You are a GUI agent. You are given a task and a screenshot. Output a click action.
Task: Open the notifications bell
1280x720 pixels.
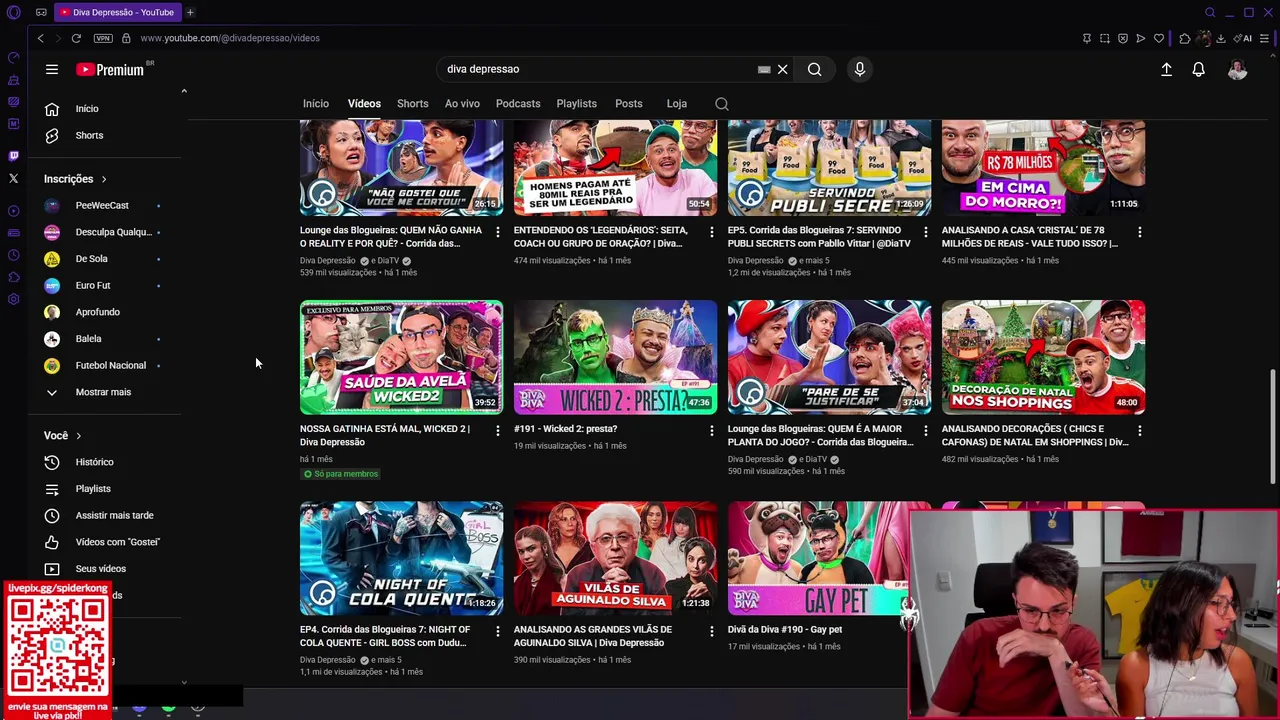point(1198,69)
